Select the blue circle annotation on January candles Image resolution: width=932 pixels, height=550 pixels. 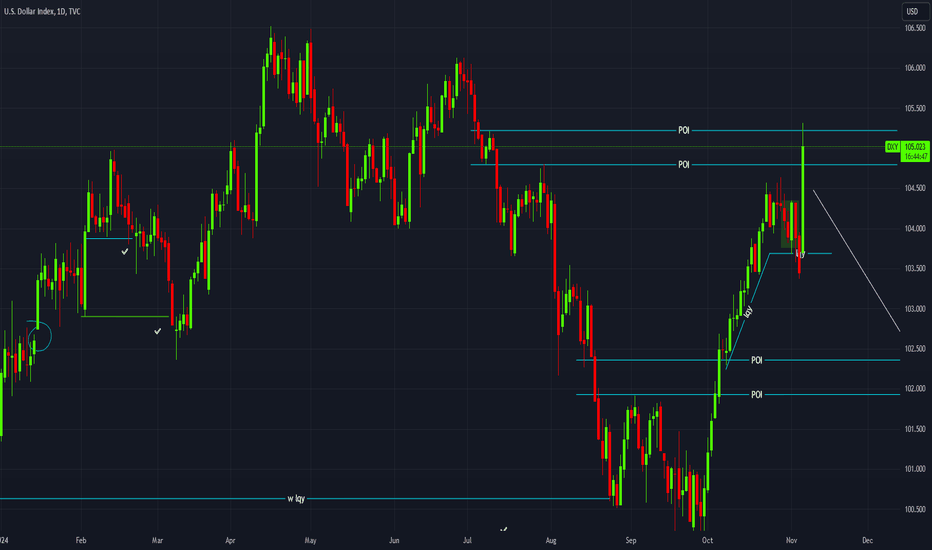click(x=40, y=336)
